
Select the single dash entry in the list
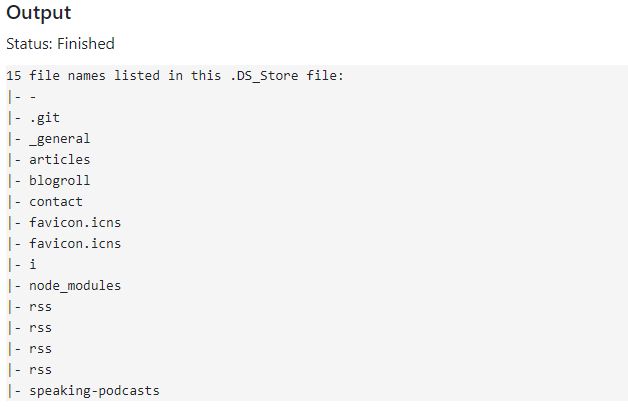tap(33, 97)
